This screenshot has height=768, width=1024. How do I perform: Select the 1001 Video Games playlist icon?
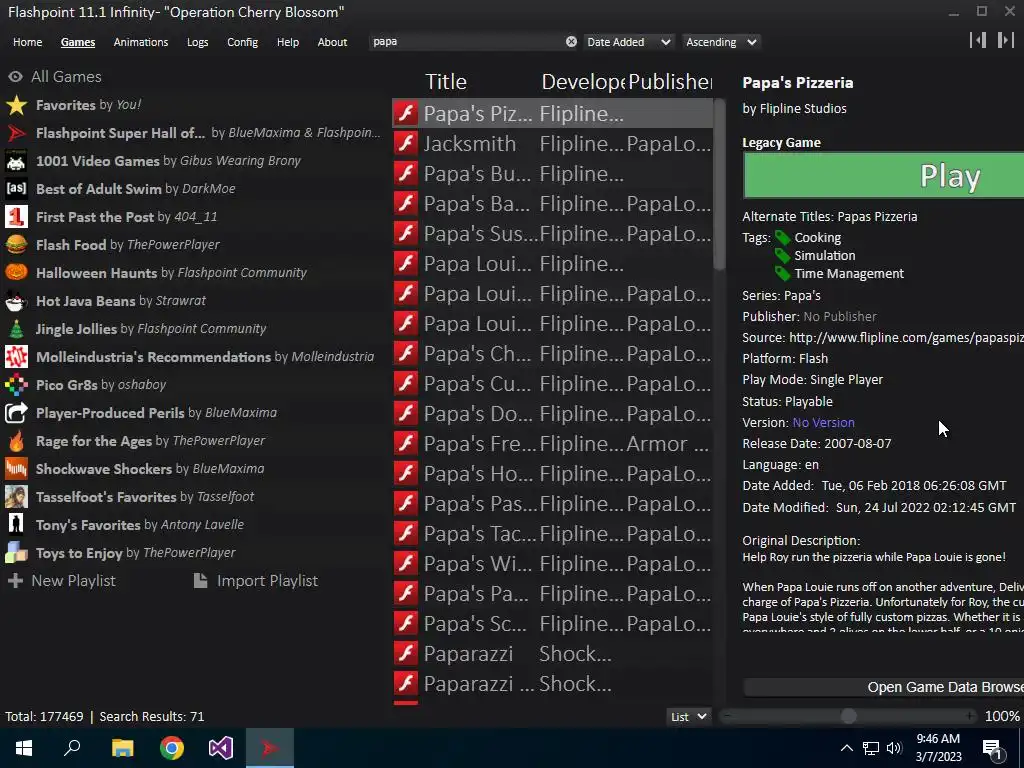coord(16,161)
